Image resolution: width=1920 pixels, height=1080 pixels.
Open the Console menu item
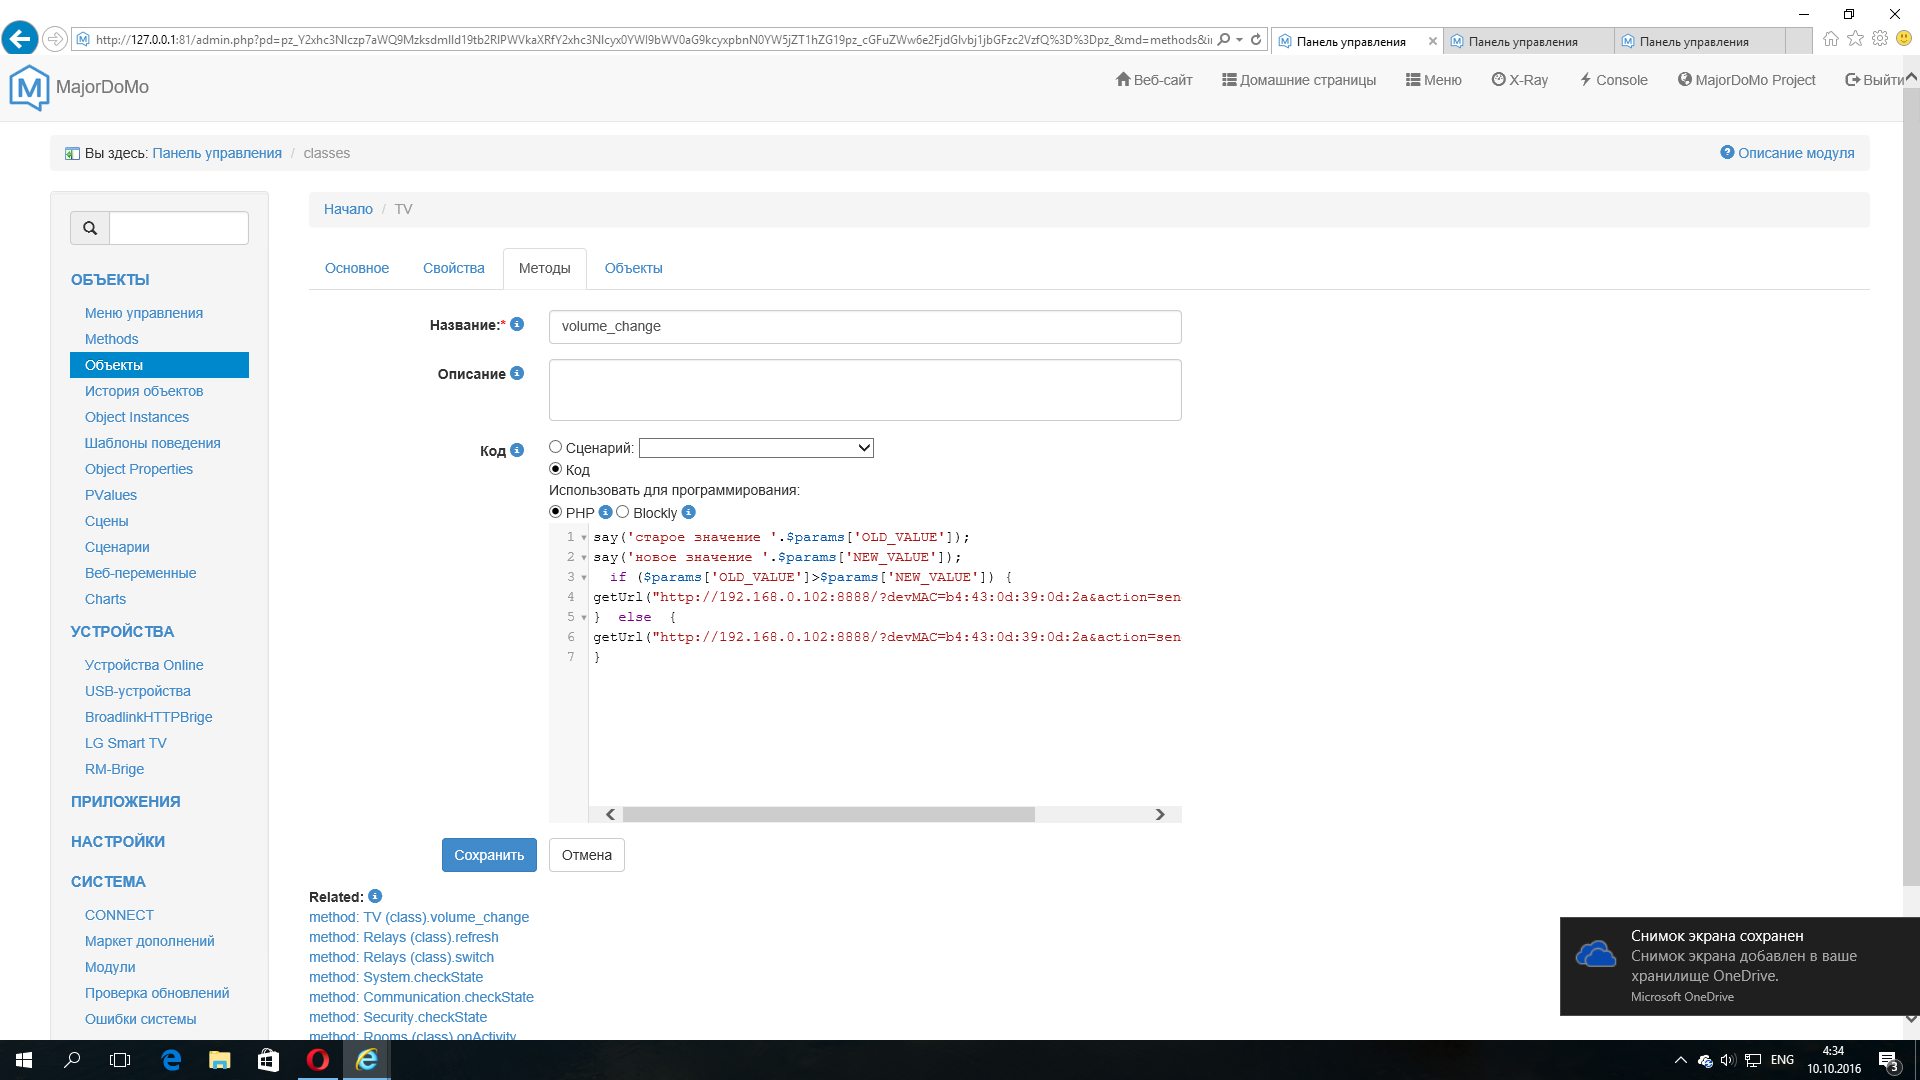coord(1613,80)
